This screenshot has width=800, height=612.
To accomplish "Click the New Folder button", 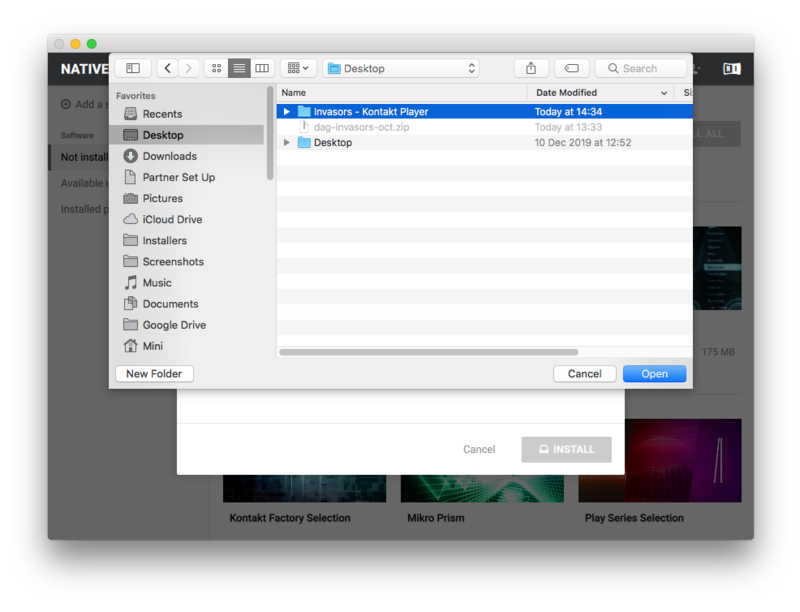I will click(x=154, y=374).
